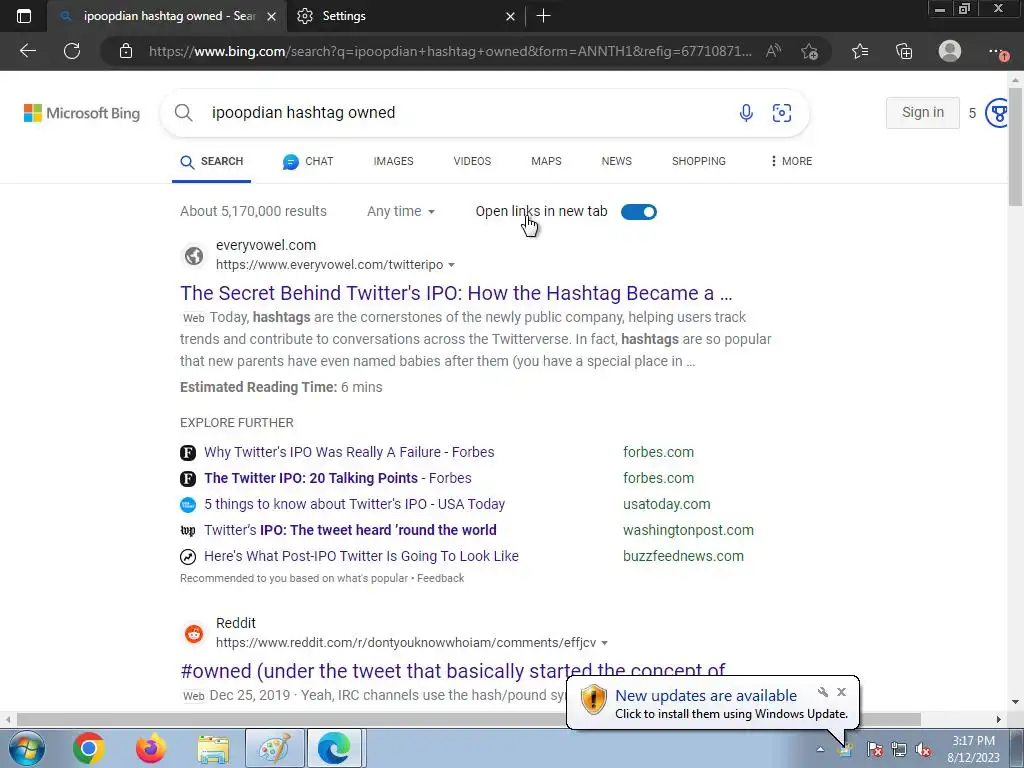Screen dimensions: 1024x768
Task: Open Read Aloud icon in address bar
Action: click(x=773, y=51)
